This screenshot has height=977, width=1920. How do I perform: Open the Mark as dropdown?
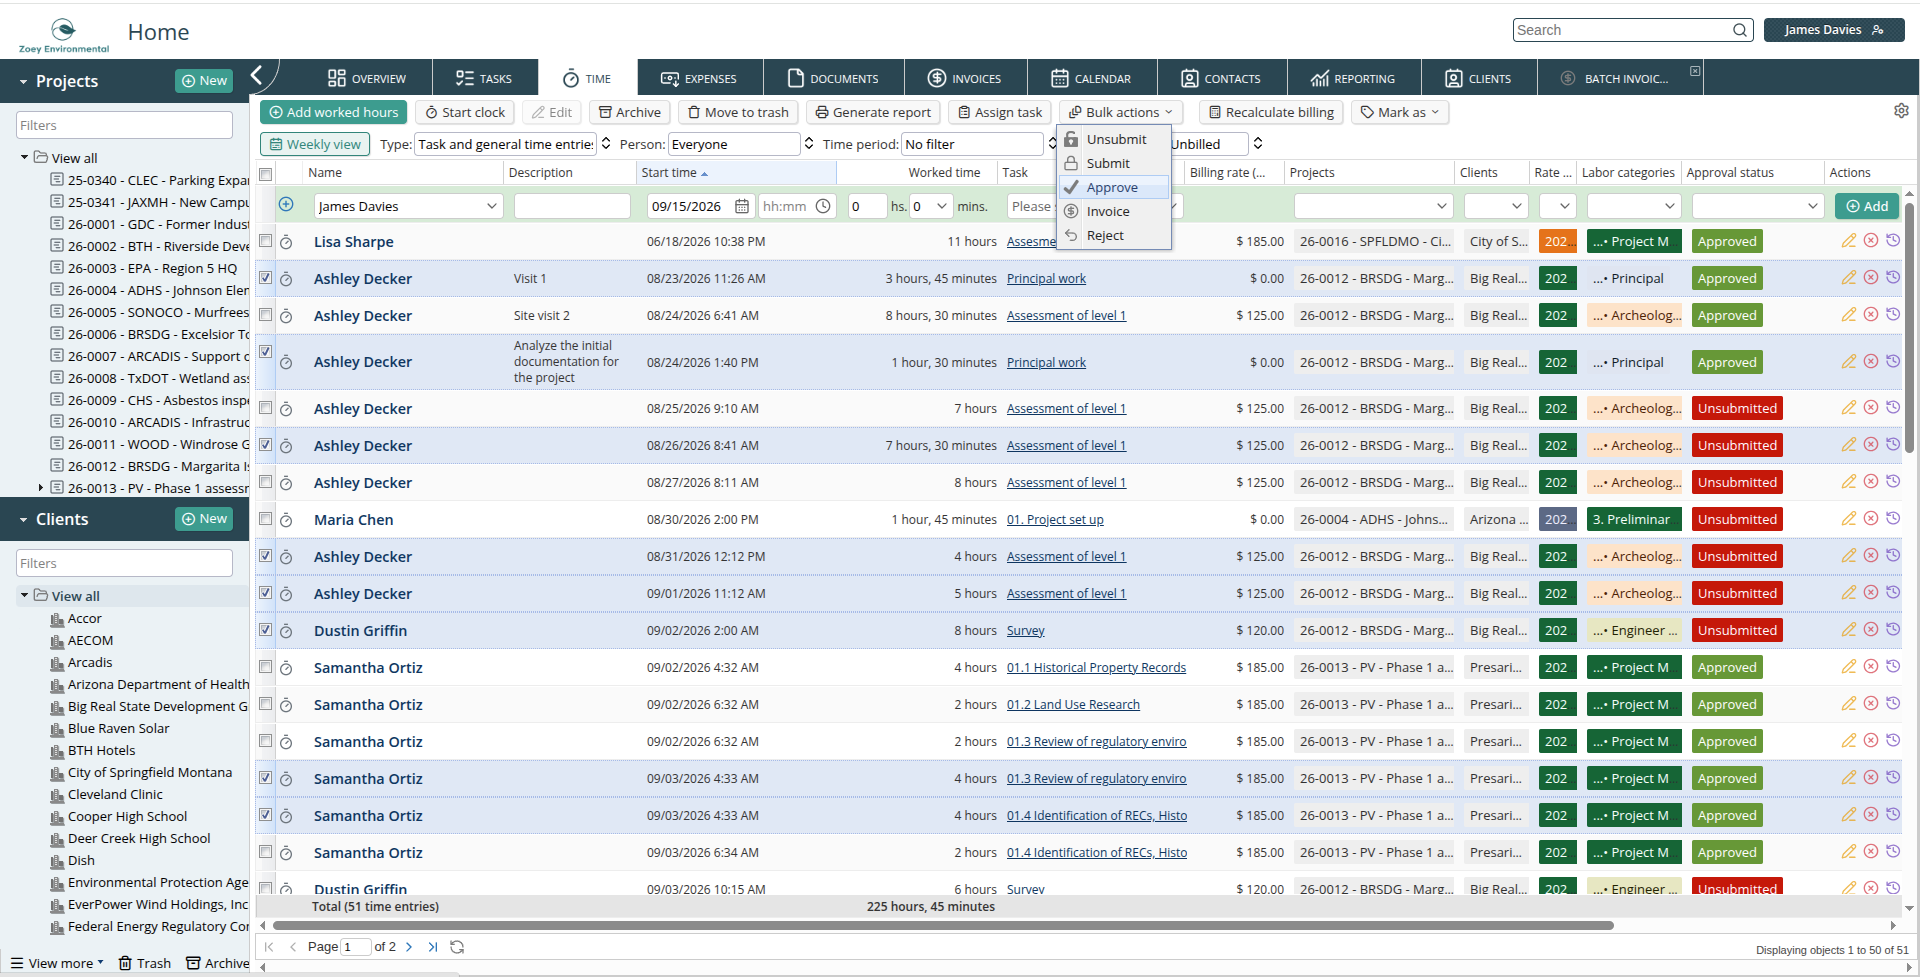tap(1400, 112)
